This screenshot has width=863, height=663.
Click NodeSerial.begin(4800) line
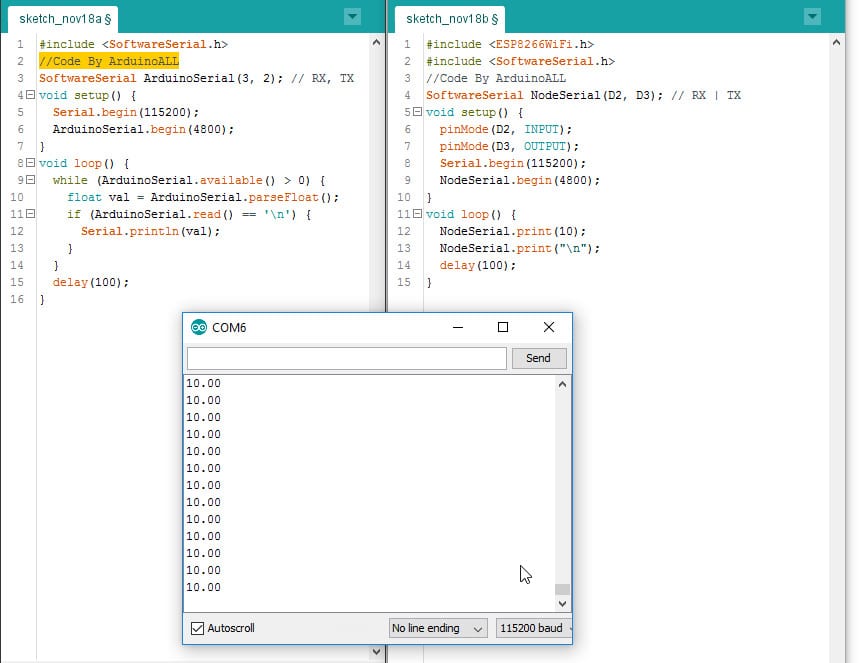click(x=520, y=180)
